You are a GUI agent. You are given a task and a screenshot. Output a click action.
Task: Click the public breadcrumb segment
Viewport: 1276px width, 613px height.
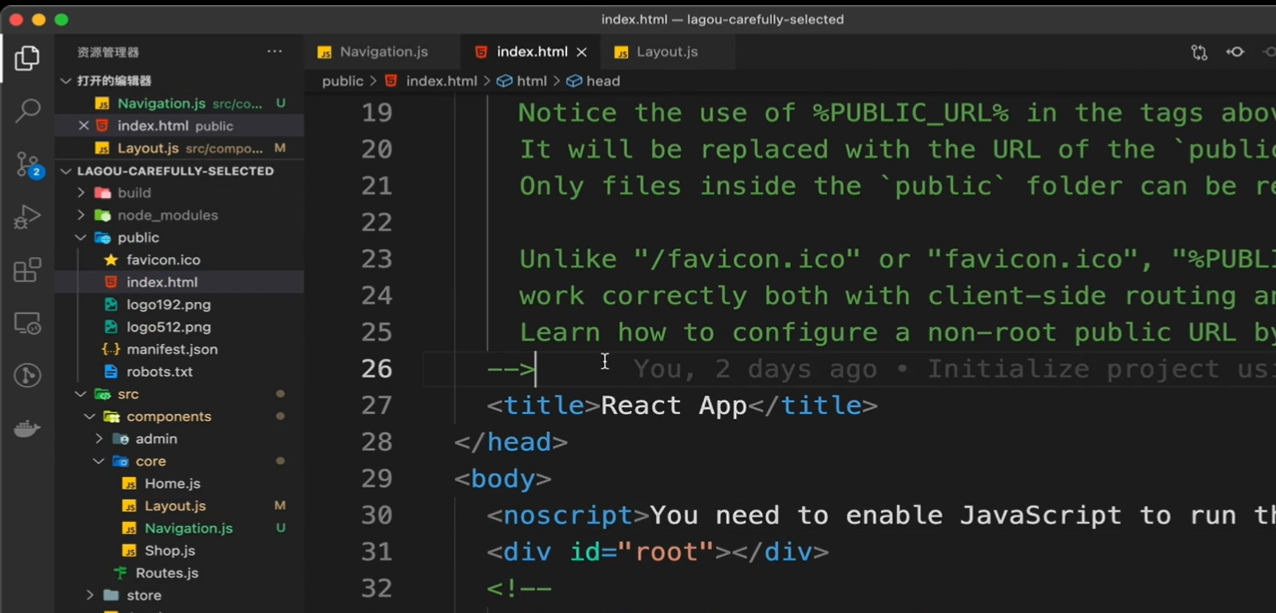(x=342, y=81)
